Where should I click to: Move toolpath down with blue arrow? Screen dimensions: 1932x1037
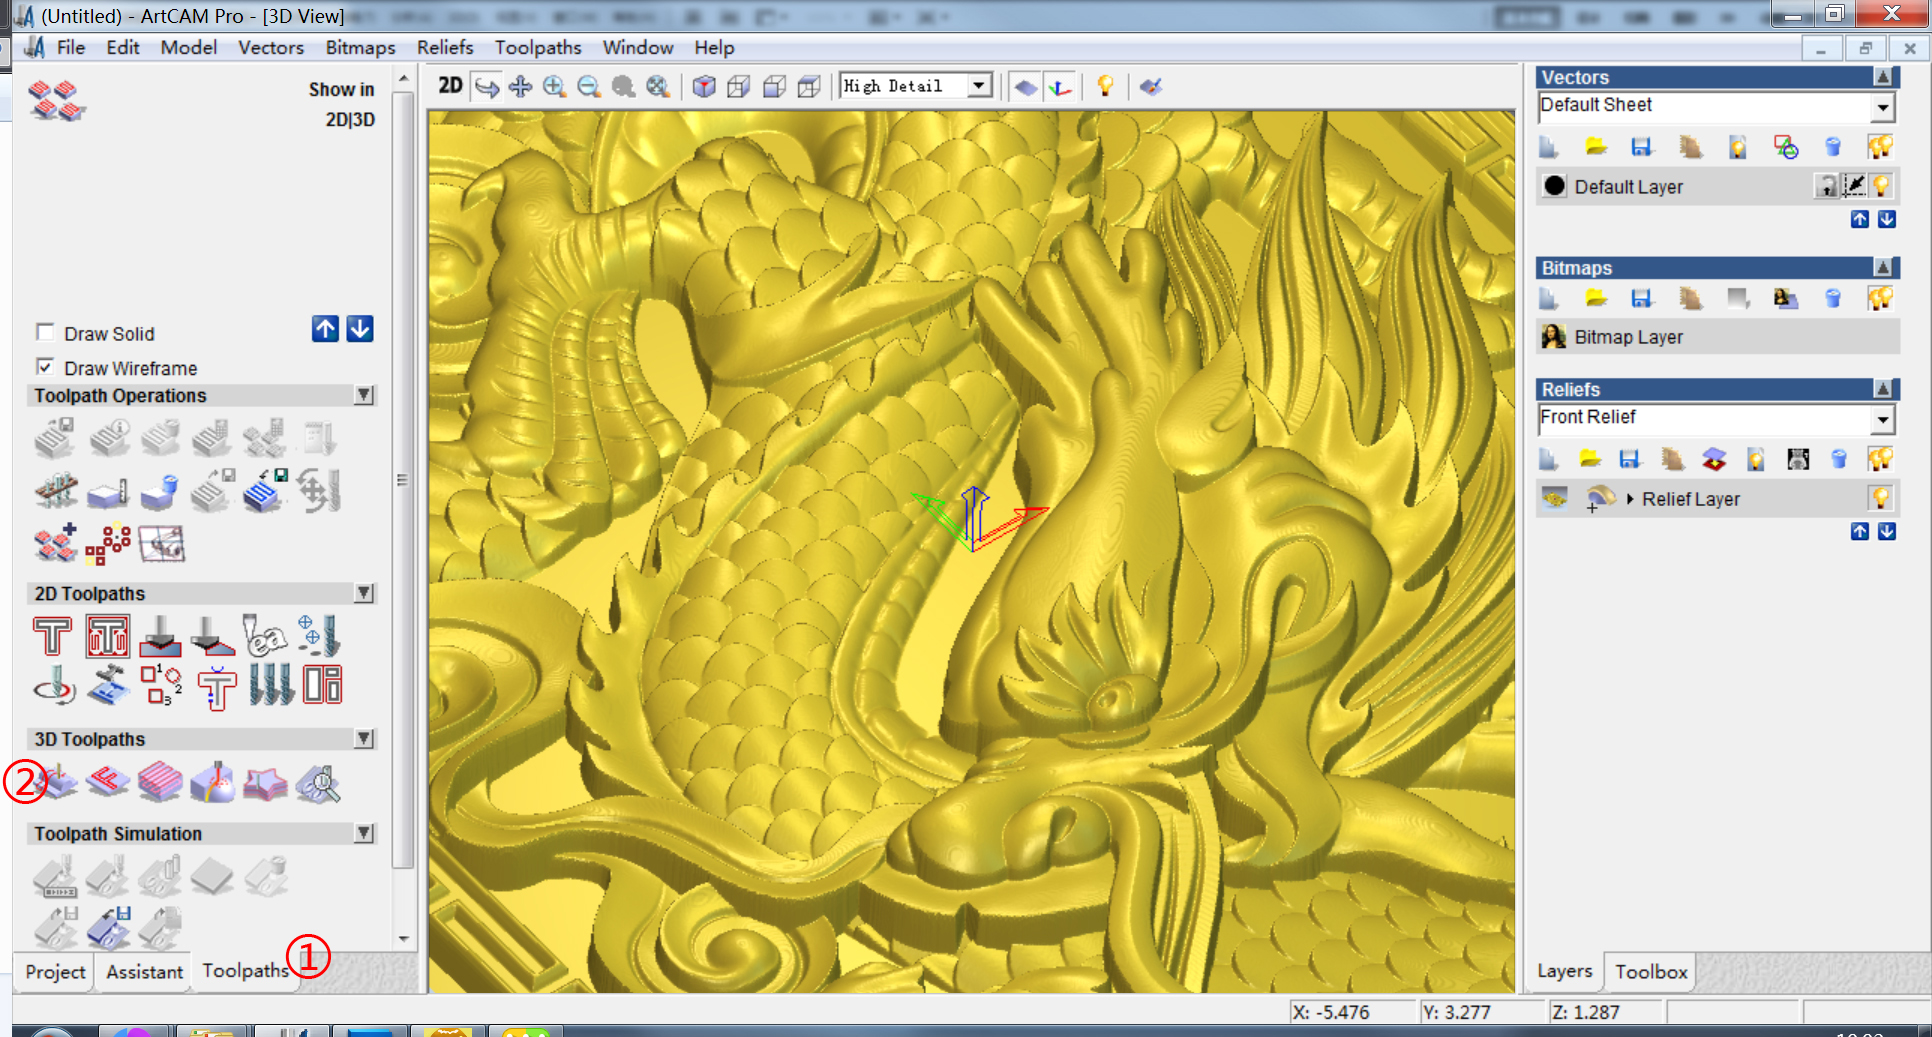[360, 329]
